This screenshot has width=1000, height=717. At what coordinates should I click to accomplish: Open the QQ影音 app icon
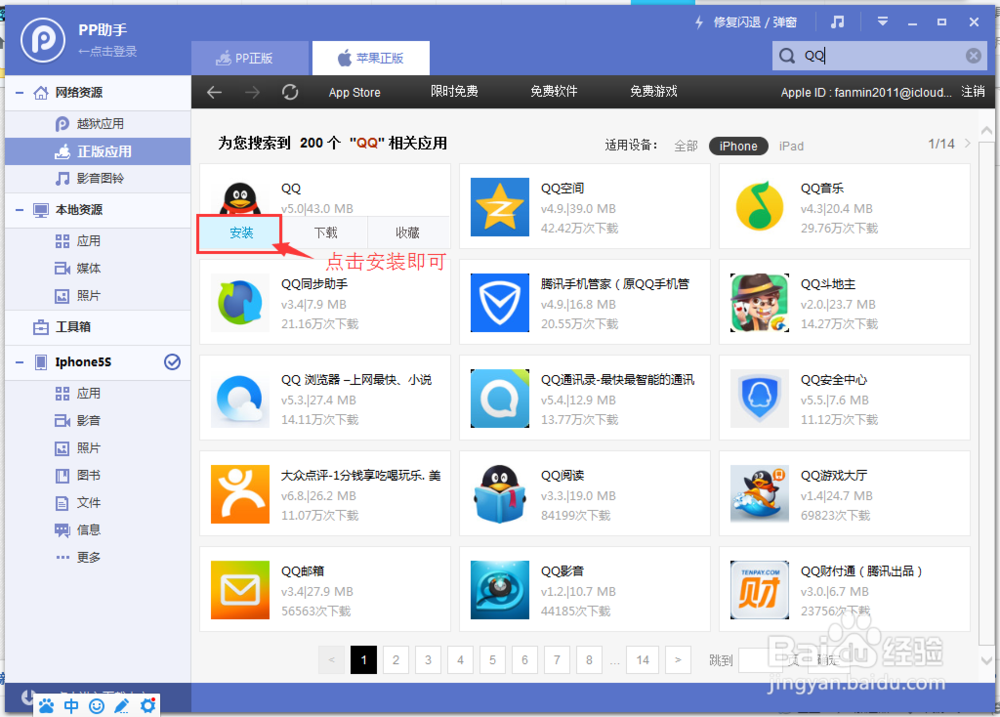point(500,590)
